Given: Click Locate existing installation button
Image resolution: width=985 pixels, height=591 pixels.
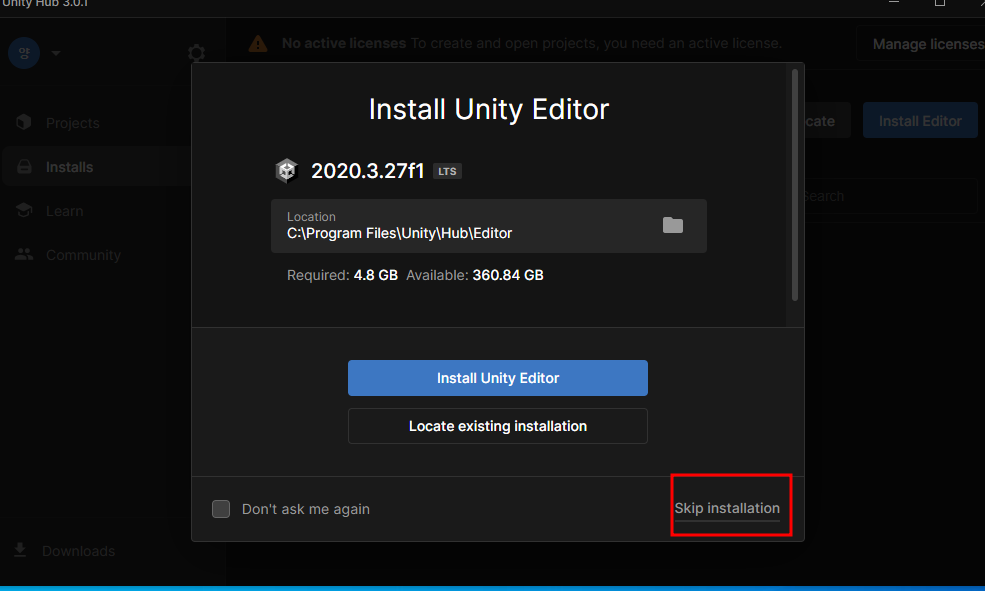Looking at the screenshot, I should [498, 426].
